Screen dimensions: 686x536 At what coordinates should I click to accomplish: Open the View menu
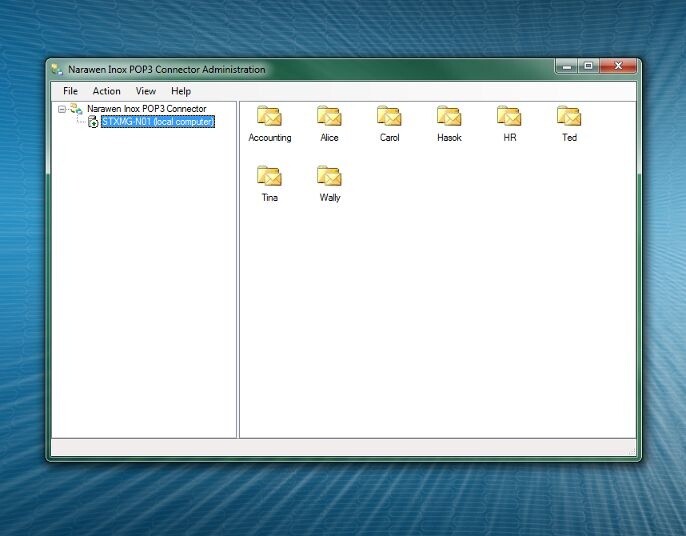point(146,91)
